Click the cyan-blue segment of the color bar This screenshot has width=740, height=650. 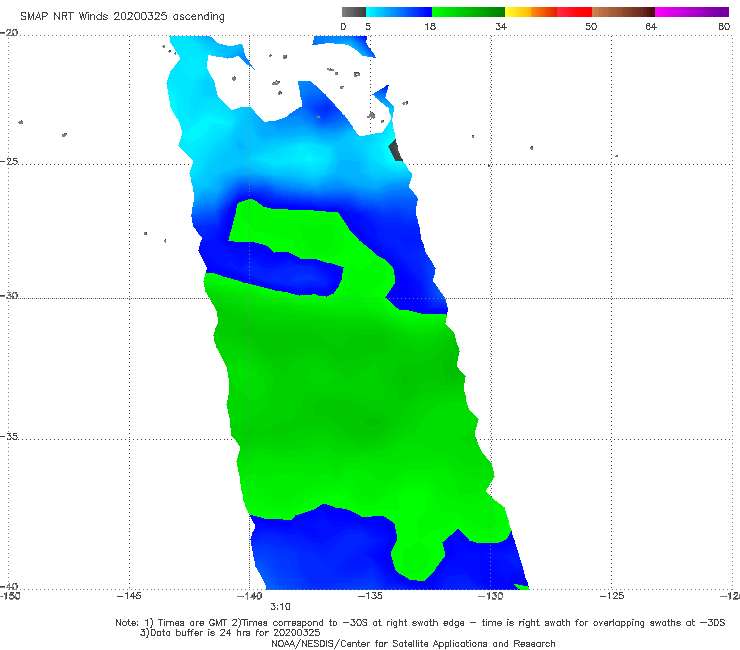(399, 12)
